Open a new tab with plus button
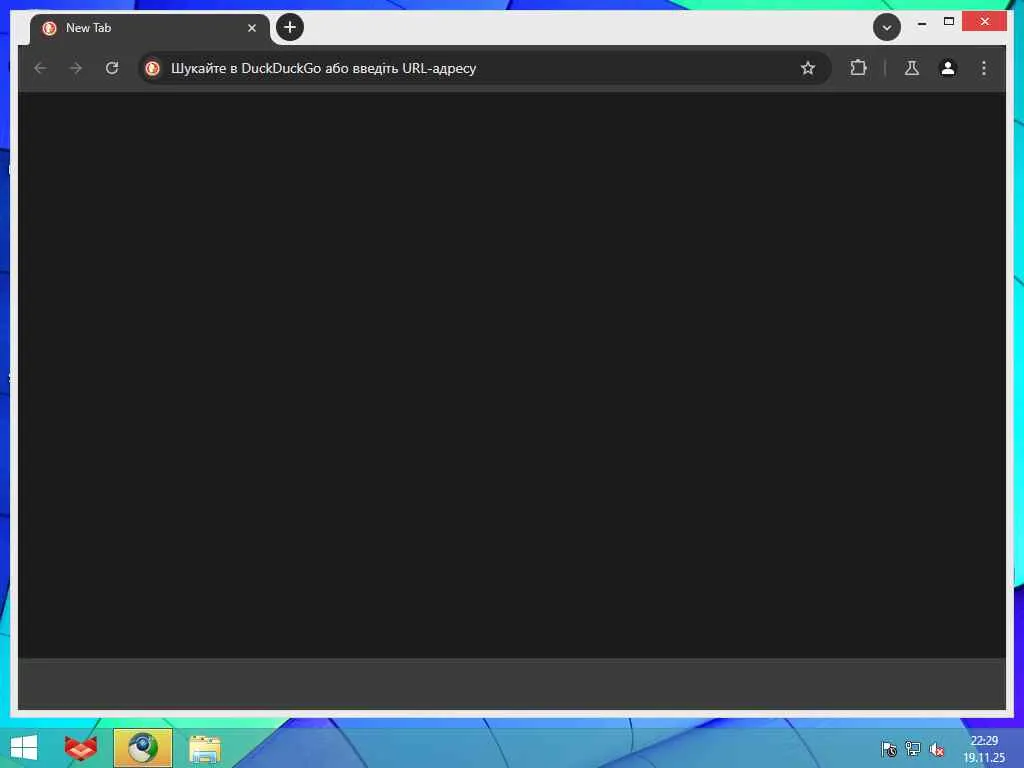This screenshot has width=1024, height=768. [x=290, y=27]
